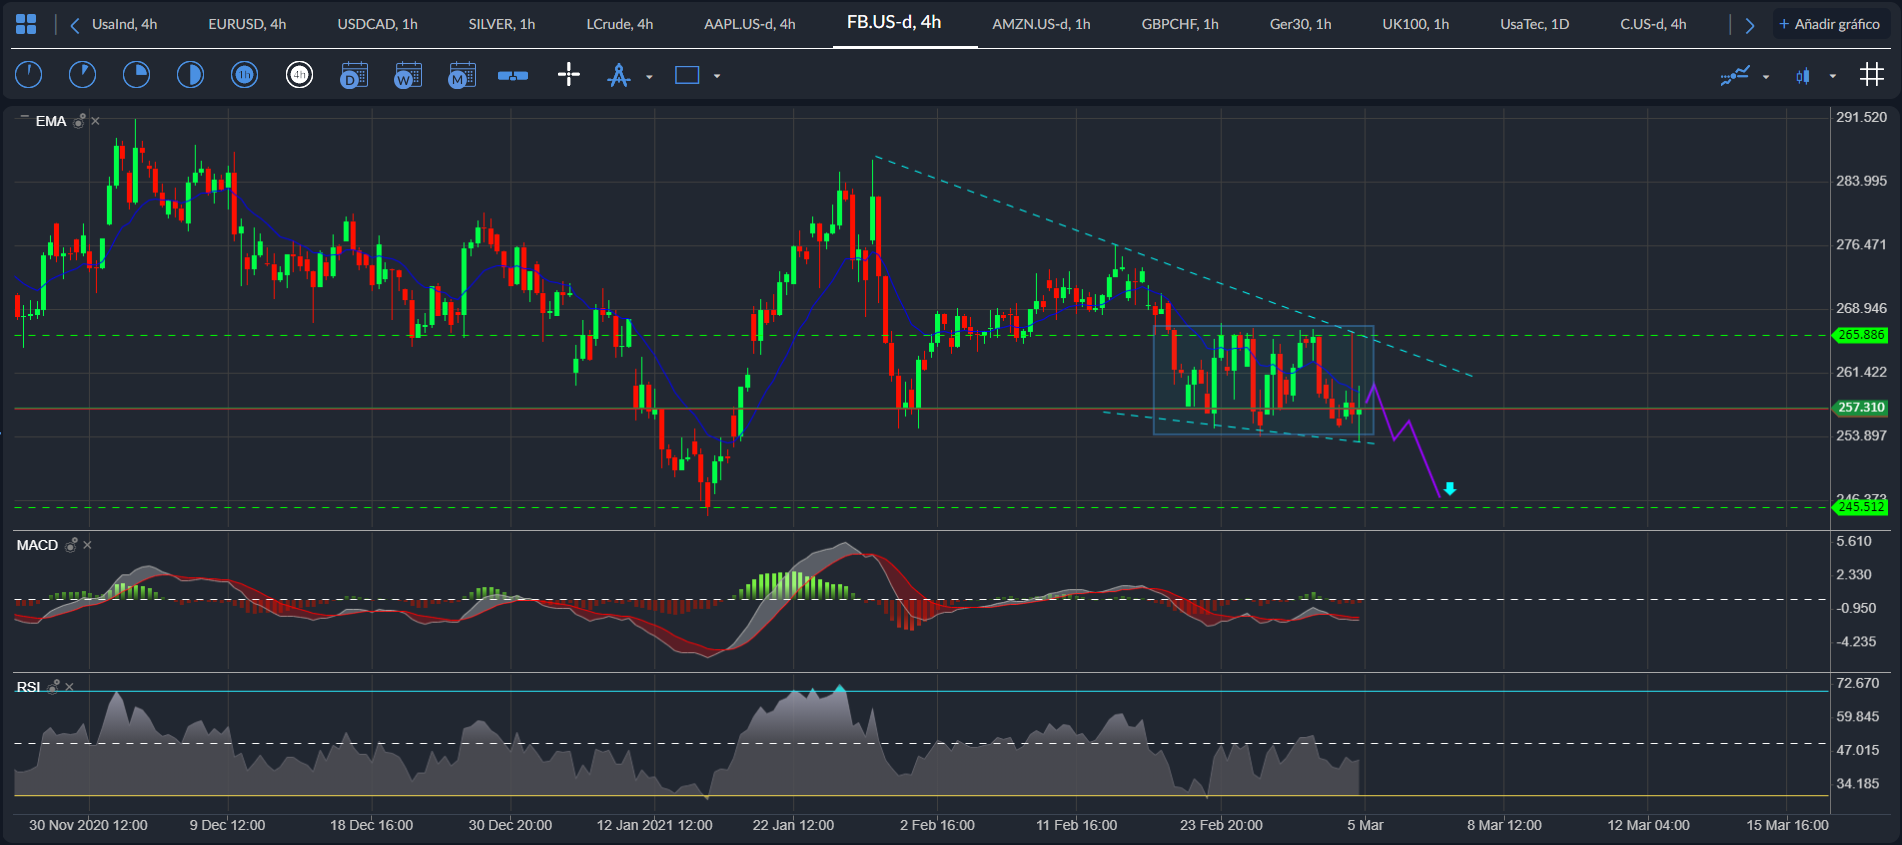The image size is (1902, 845).
Task: Remove the MACD indicator panel
Action: pos(88,545)
